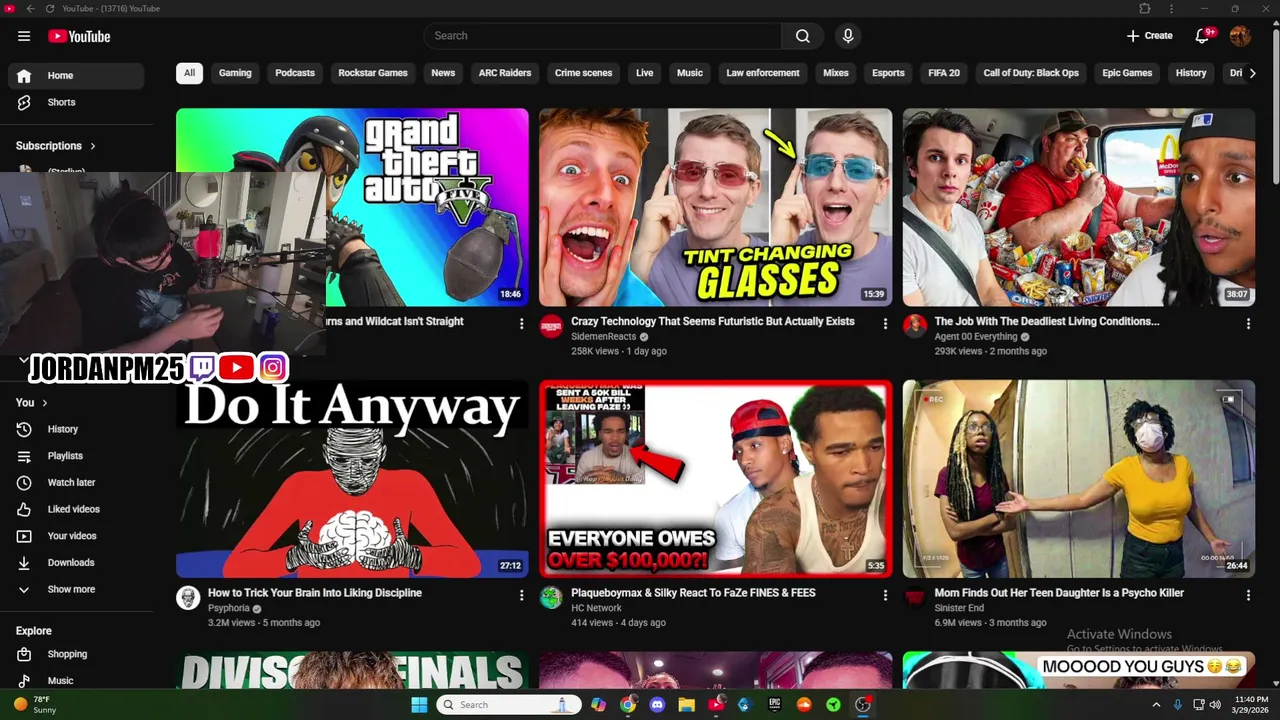Expand Show more in the sidebar
Image resolution: width=1280 pixels, height=720 pixels.
point(76,589)
